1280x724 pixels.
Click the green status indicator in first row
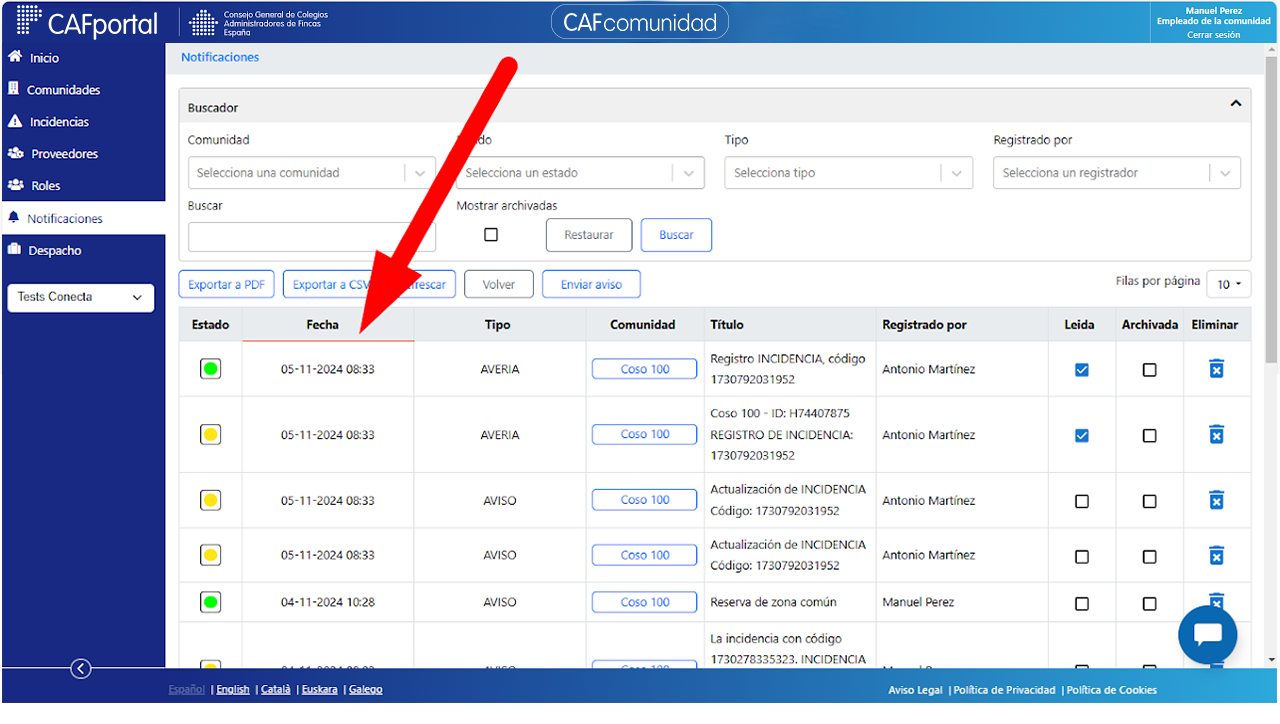point(211,369)
